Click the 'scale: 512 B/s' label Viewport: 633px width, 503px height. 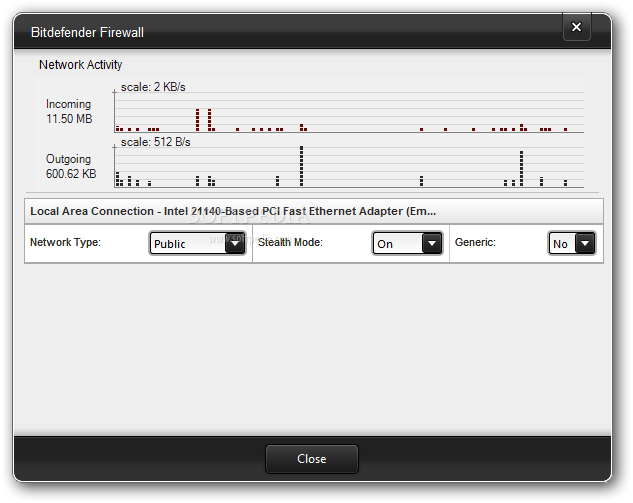point(155,142)
